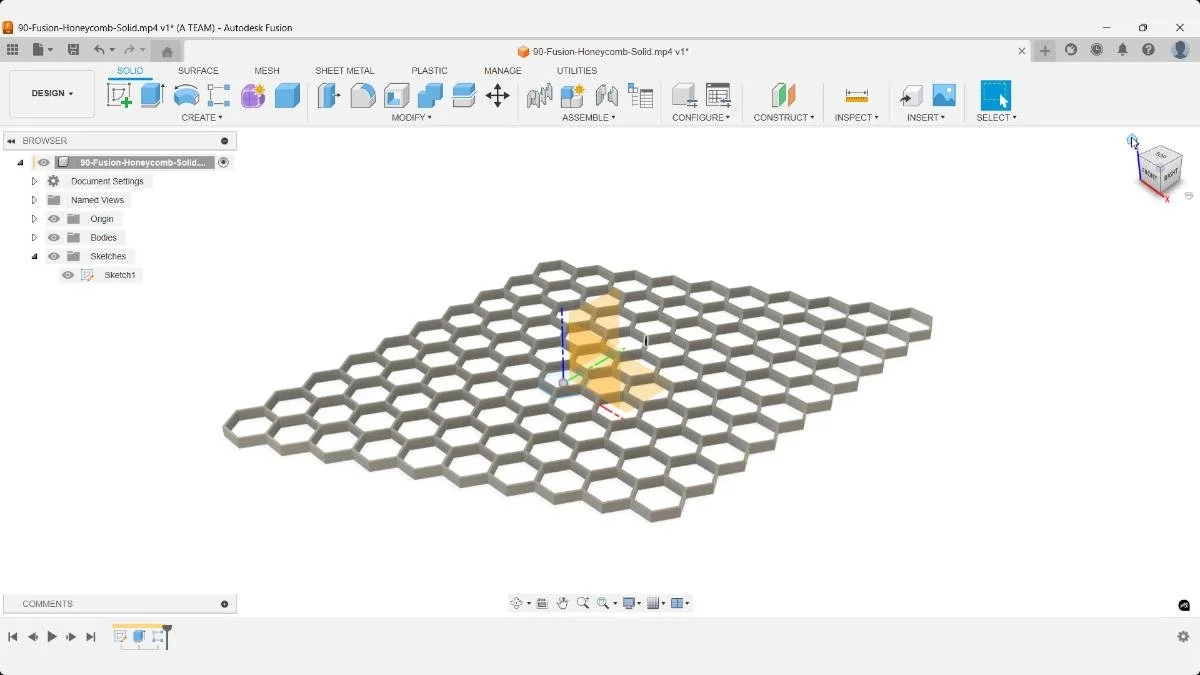Activate the Orbit tool in navigation bar
This screenshot has width=1200, height=675.
click(518, 603)
